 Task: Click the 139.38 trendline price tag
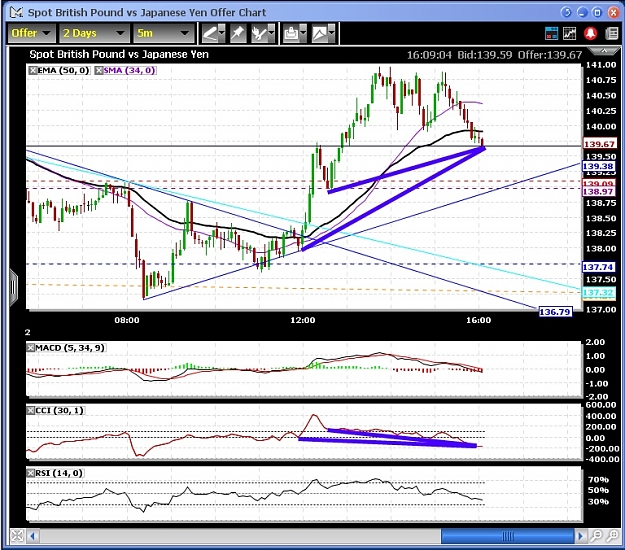pos(598,166)
